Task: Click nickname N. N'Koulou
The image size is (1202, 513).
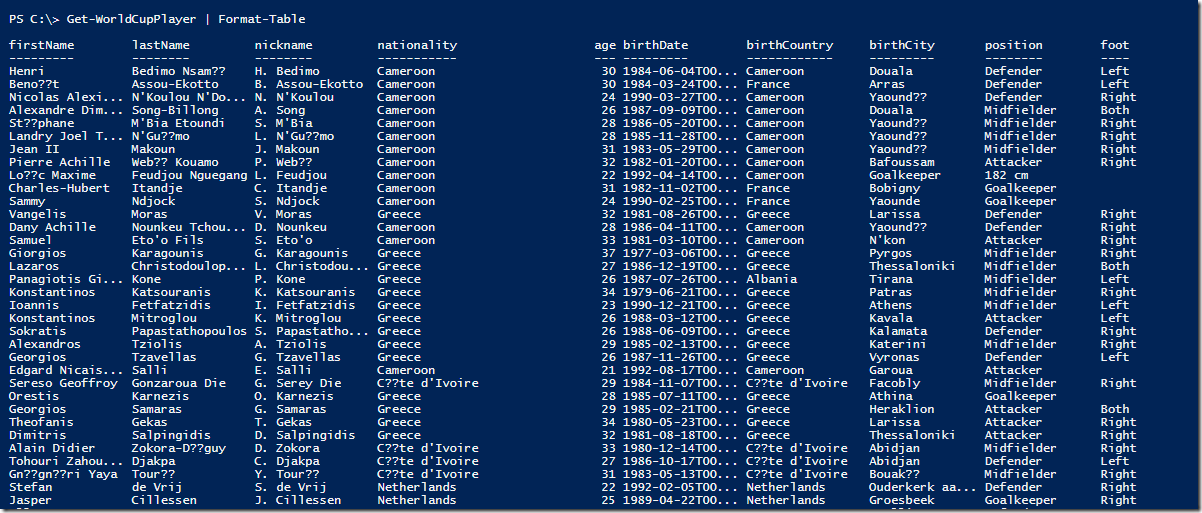Action: coord(294,97)
